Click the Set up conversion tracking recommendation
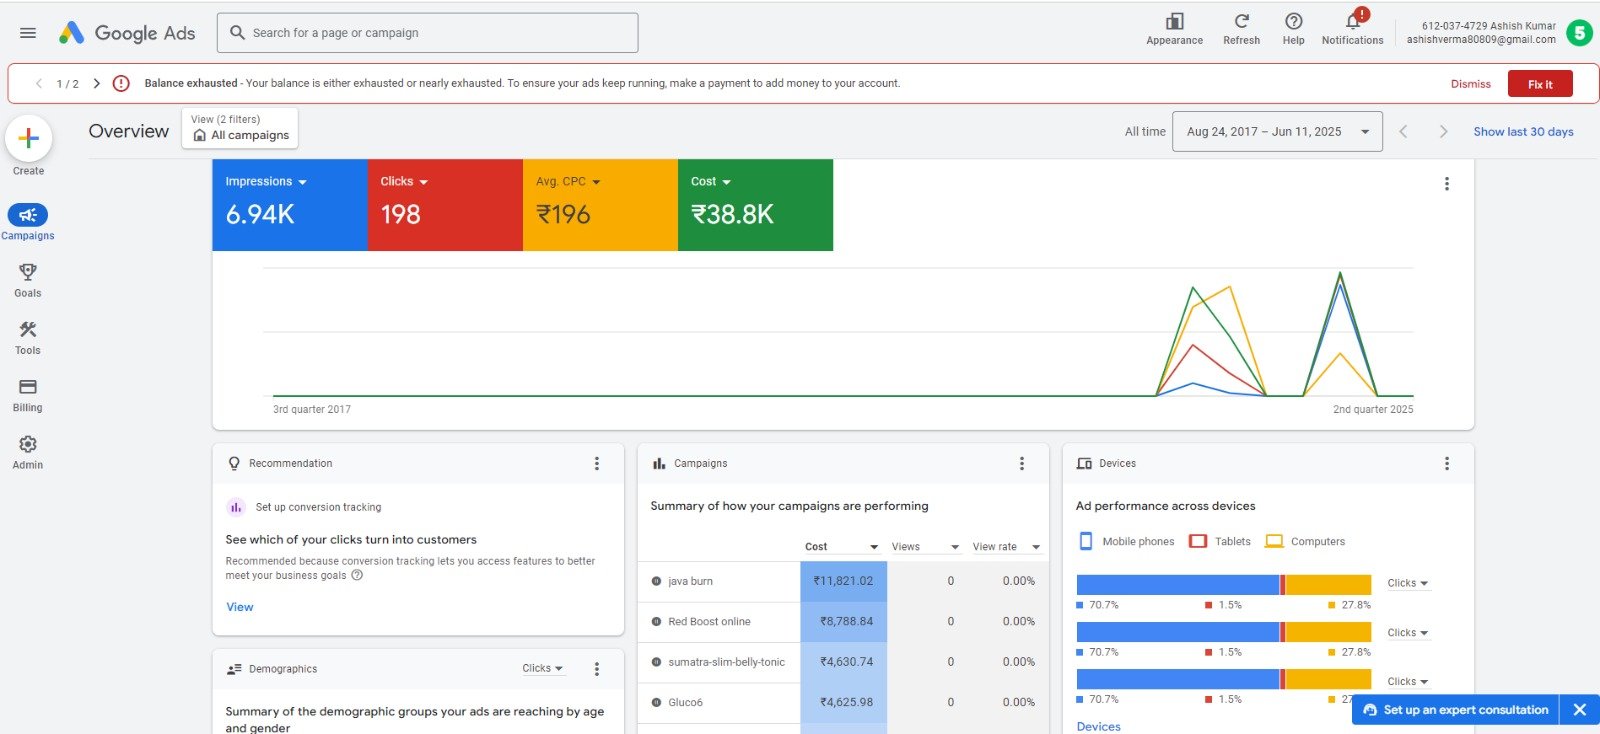Screen dimensions: 1600x734 coord(318,507)
